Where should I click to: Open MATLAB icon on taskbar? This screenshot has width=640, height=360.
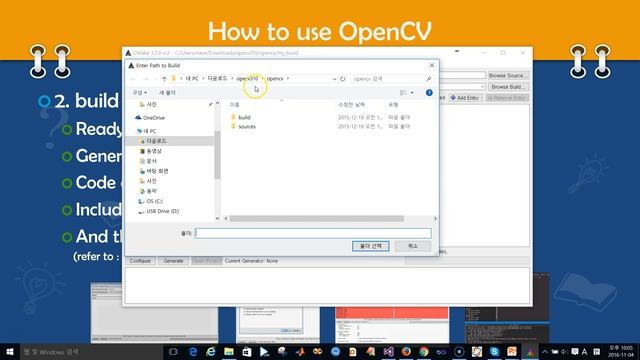[300, 351]
